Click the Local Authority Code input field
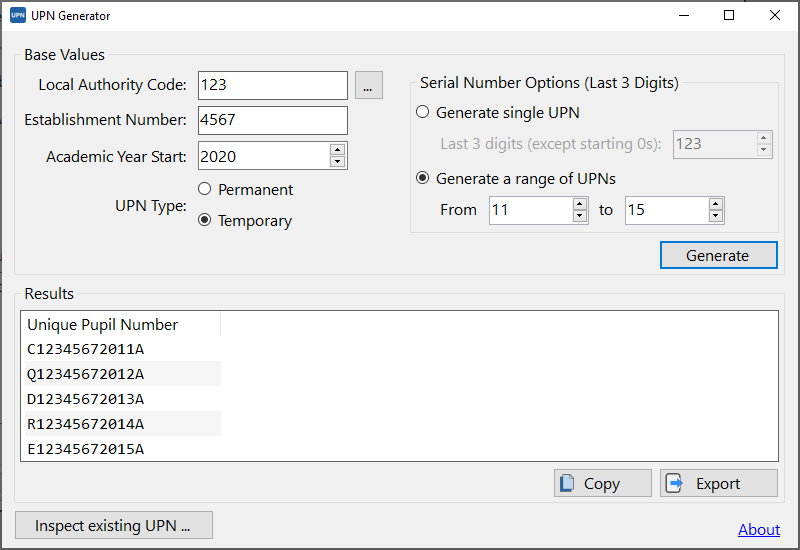This screenshot has height=550, width=800. [x=272, y=85]
